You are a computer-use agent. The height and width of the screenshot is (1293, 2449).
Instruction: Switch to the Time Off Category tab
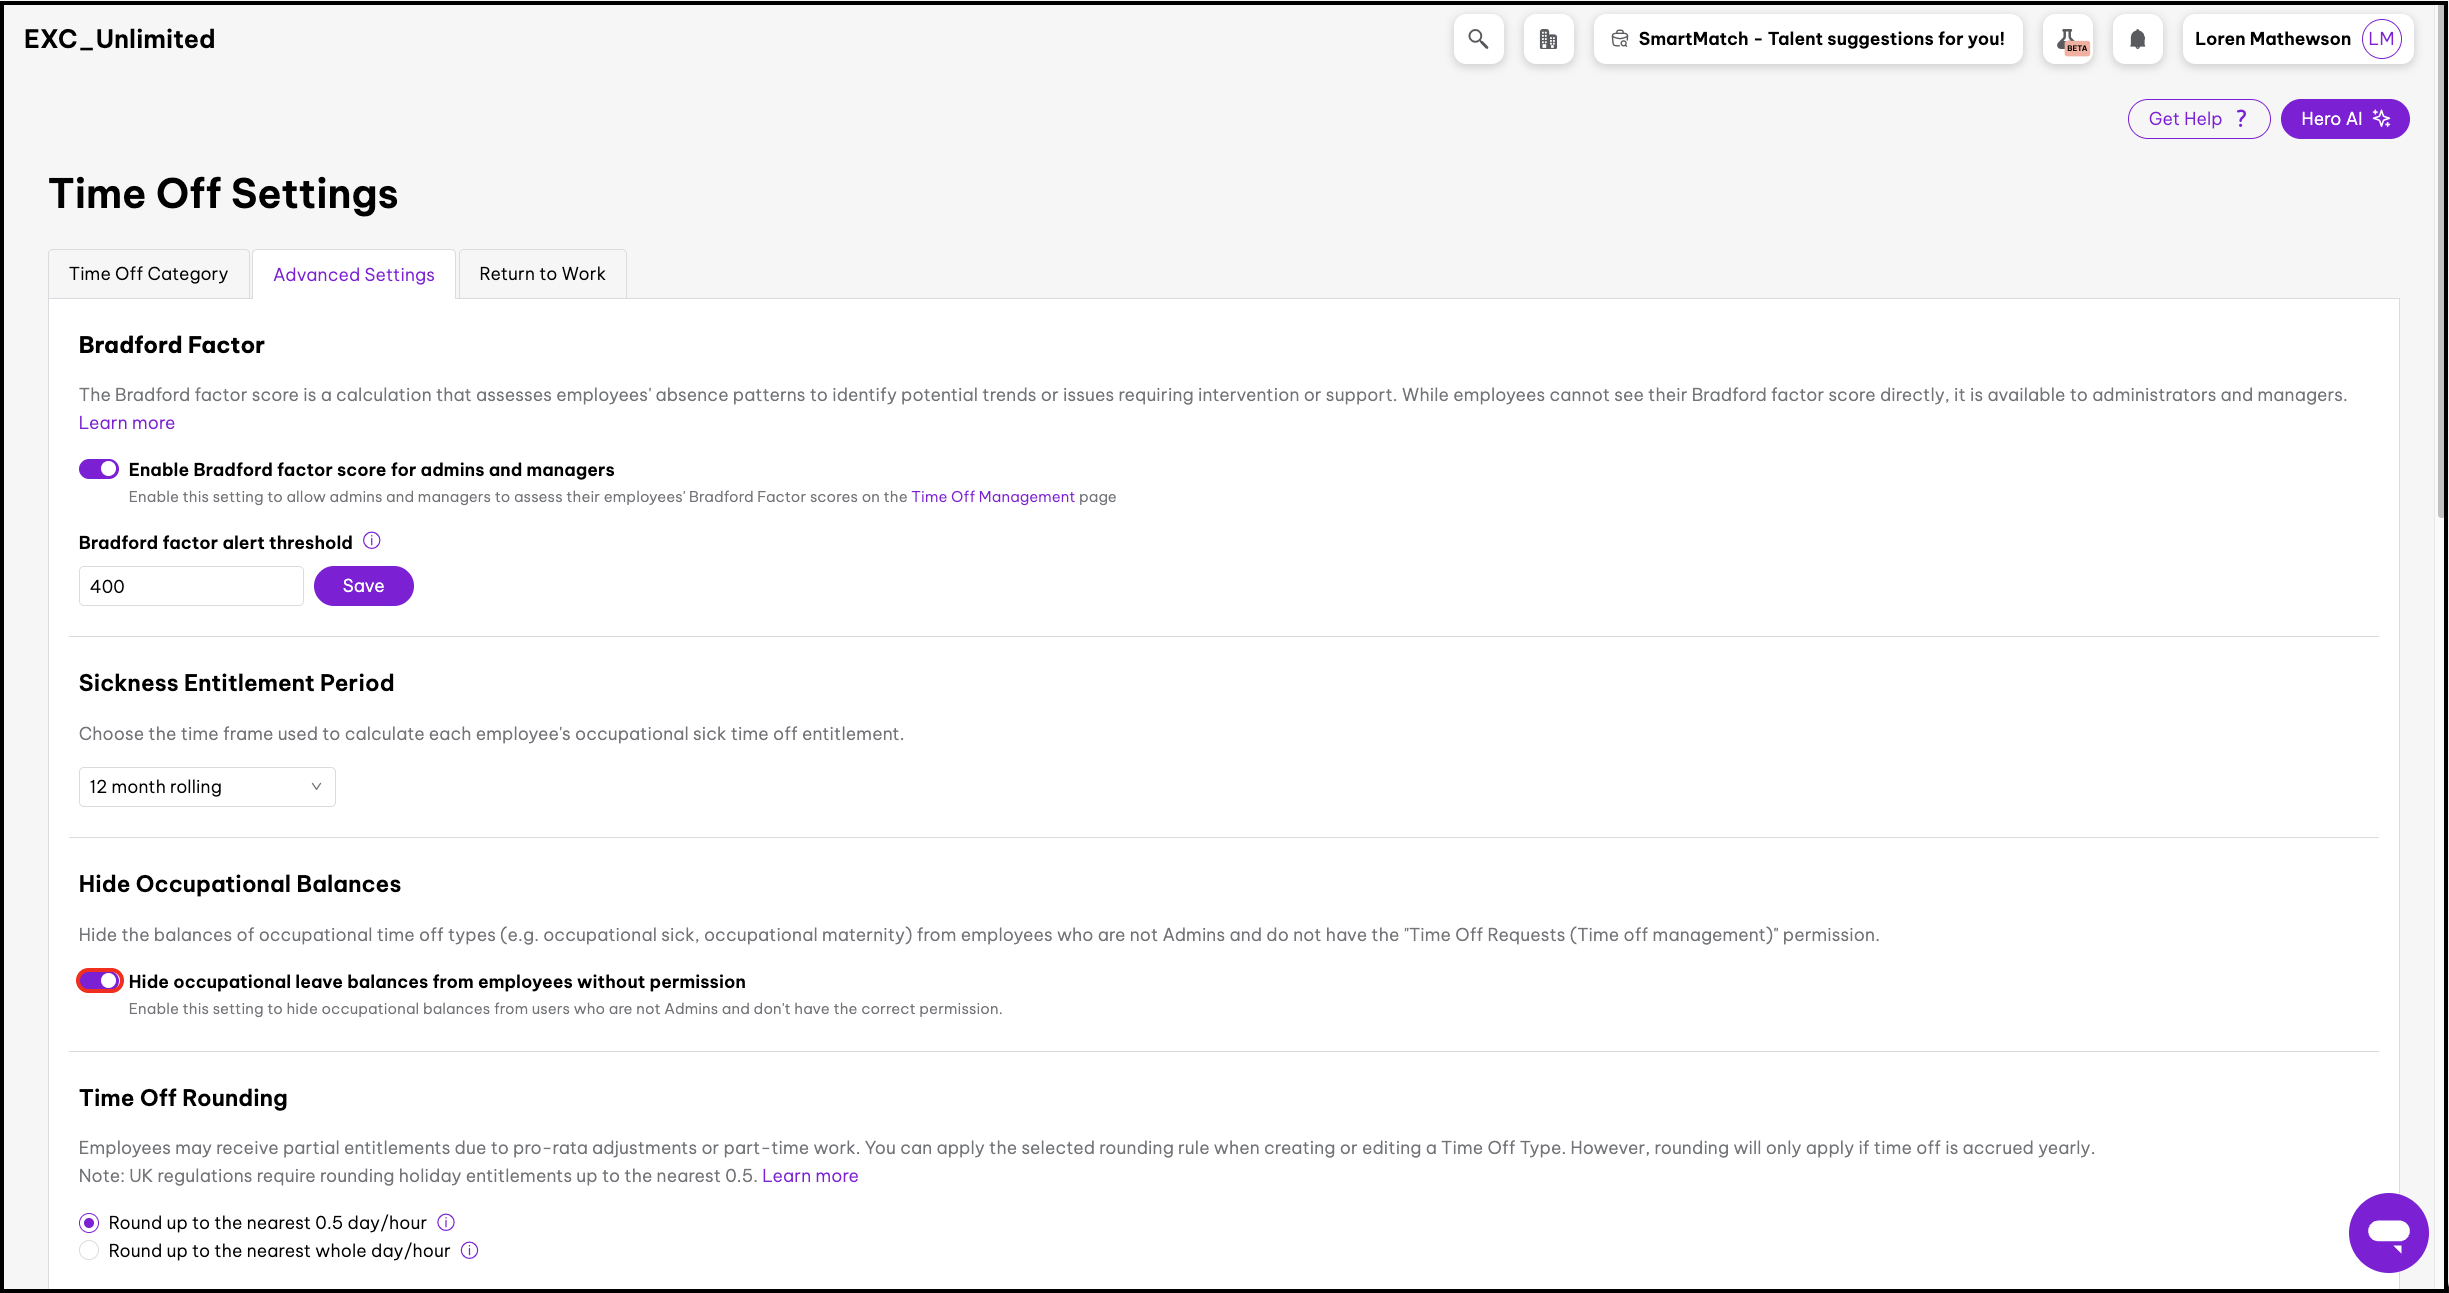coord(148,274)
